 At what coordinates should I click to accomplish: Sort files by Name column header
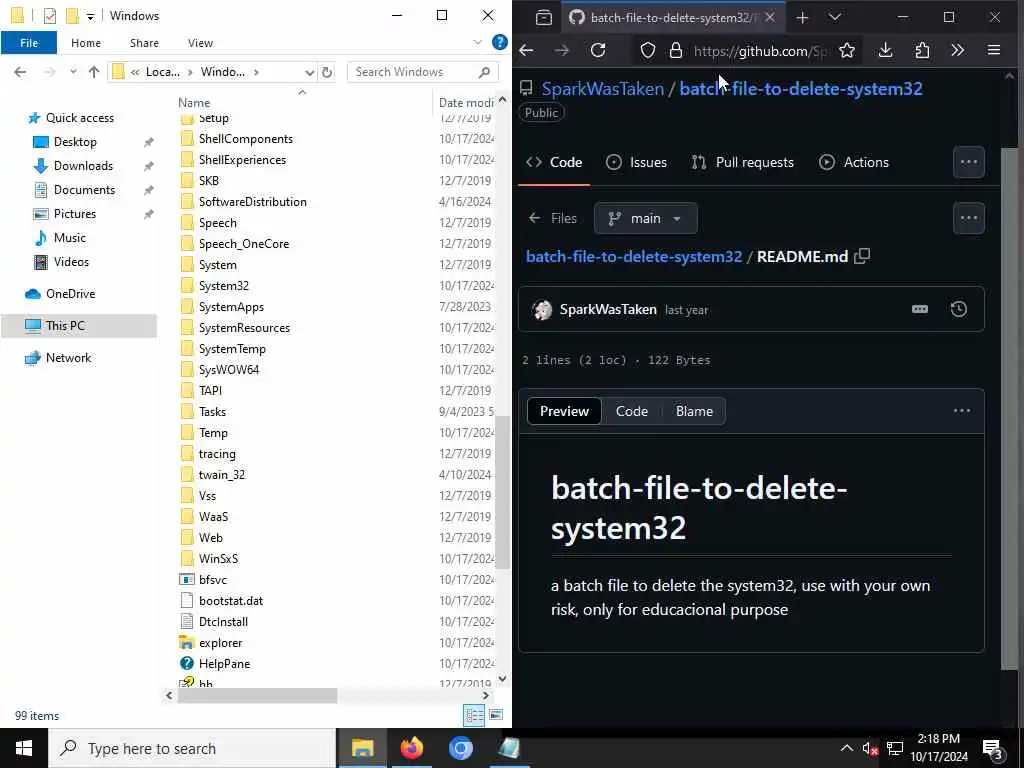(x=194, y=103)
